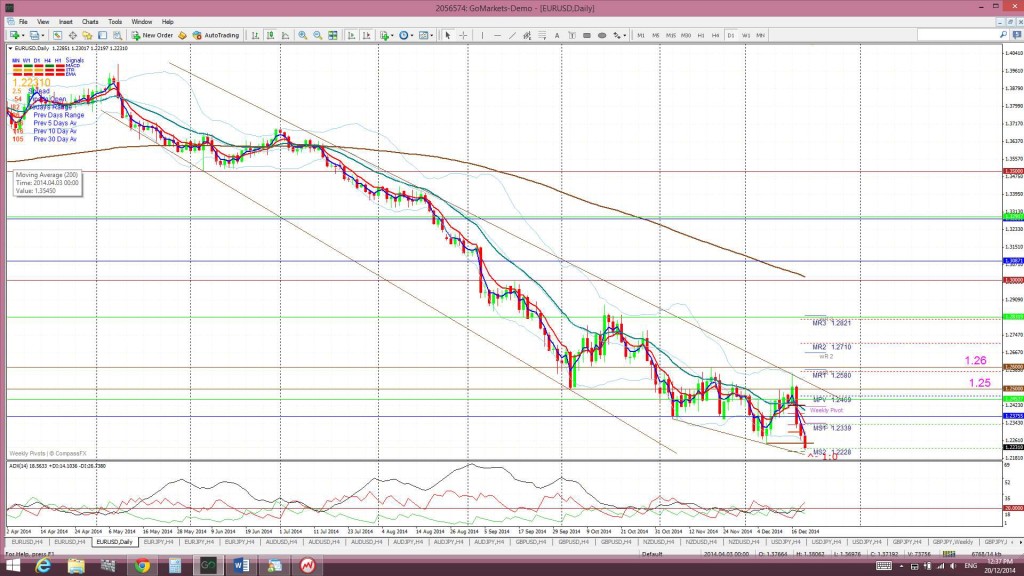
Task: Switch to H4 timeframe
Action: click(x=716, y=35)
